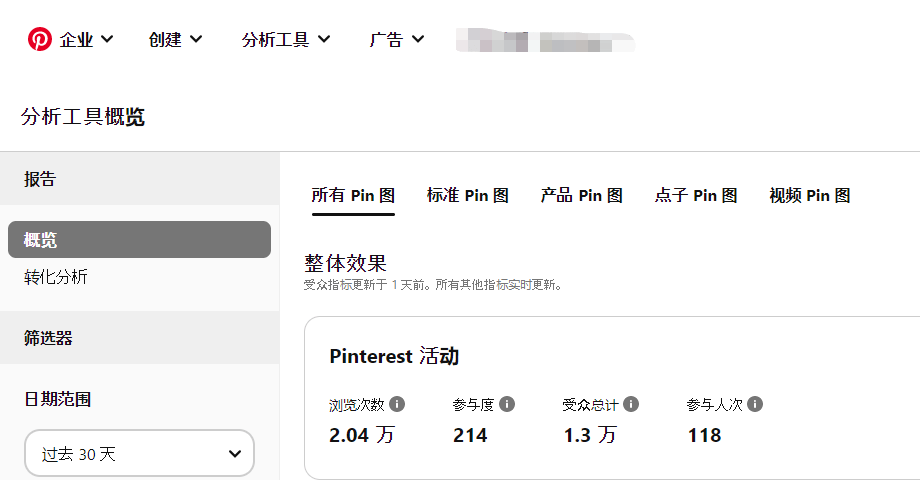
Task: Select the 产品 Pin 图 tab
Action: click(x=581, y=196)
